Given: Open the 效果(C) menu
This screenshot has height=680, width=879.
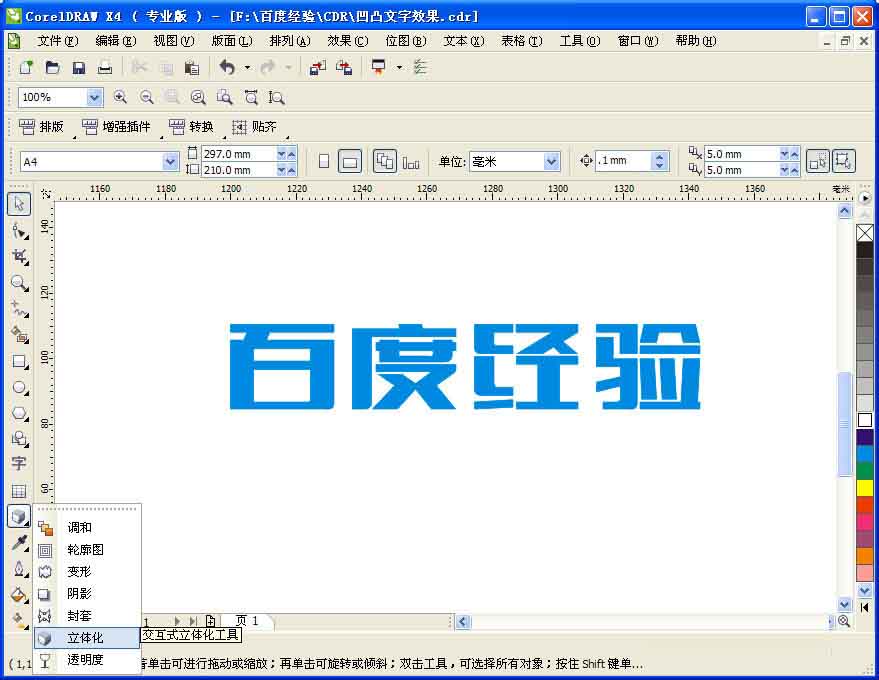Looking at the screenshot, I should point(348,41).
